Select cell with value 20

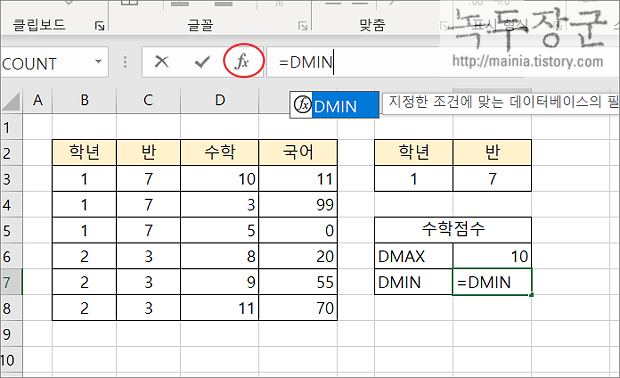pos(298,256)
